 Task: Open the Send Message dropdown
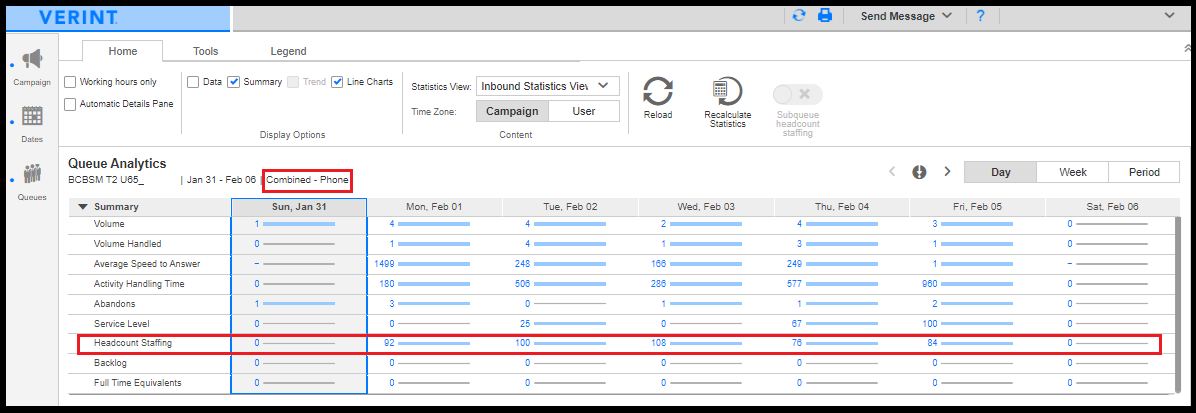(x=906, y=16)
